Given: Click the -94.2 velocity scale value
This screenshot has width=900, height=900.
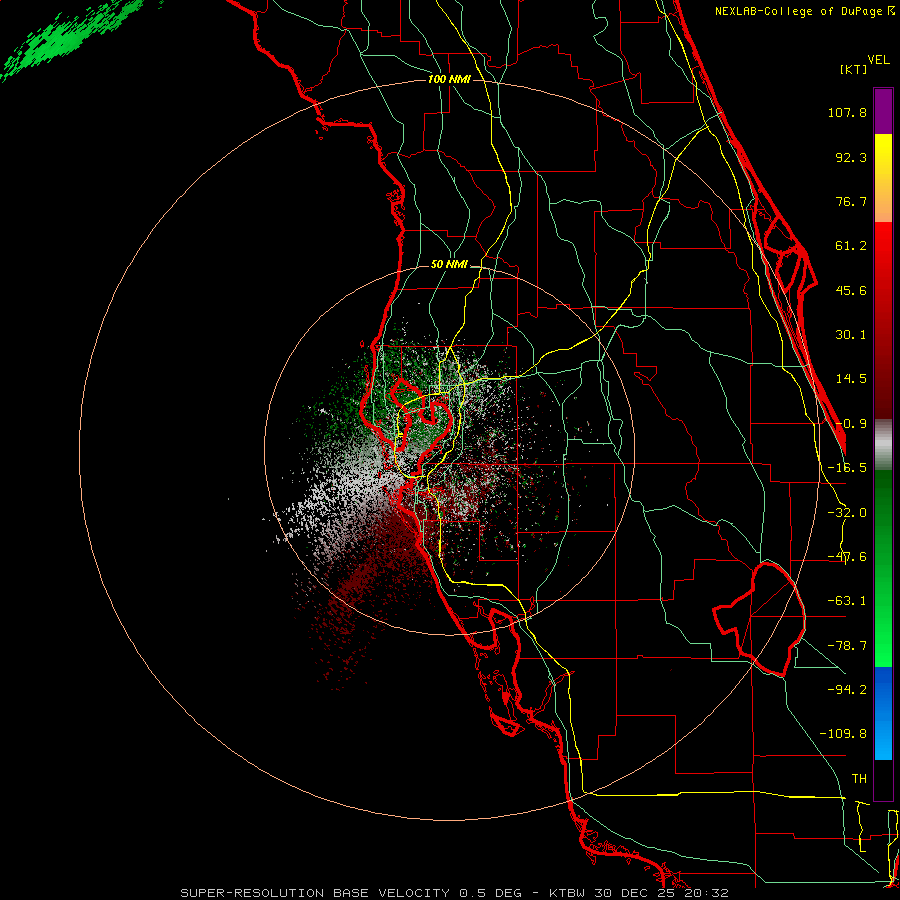Looking at the screenshot, I should click(x=847, y=690).
